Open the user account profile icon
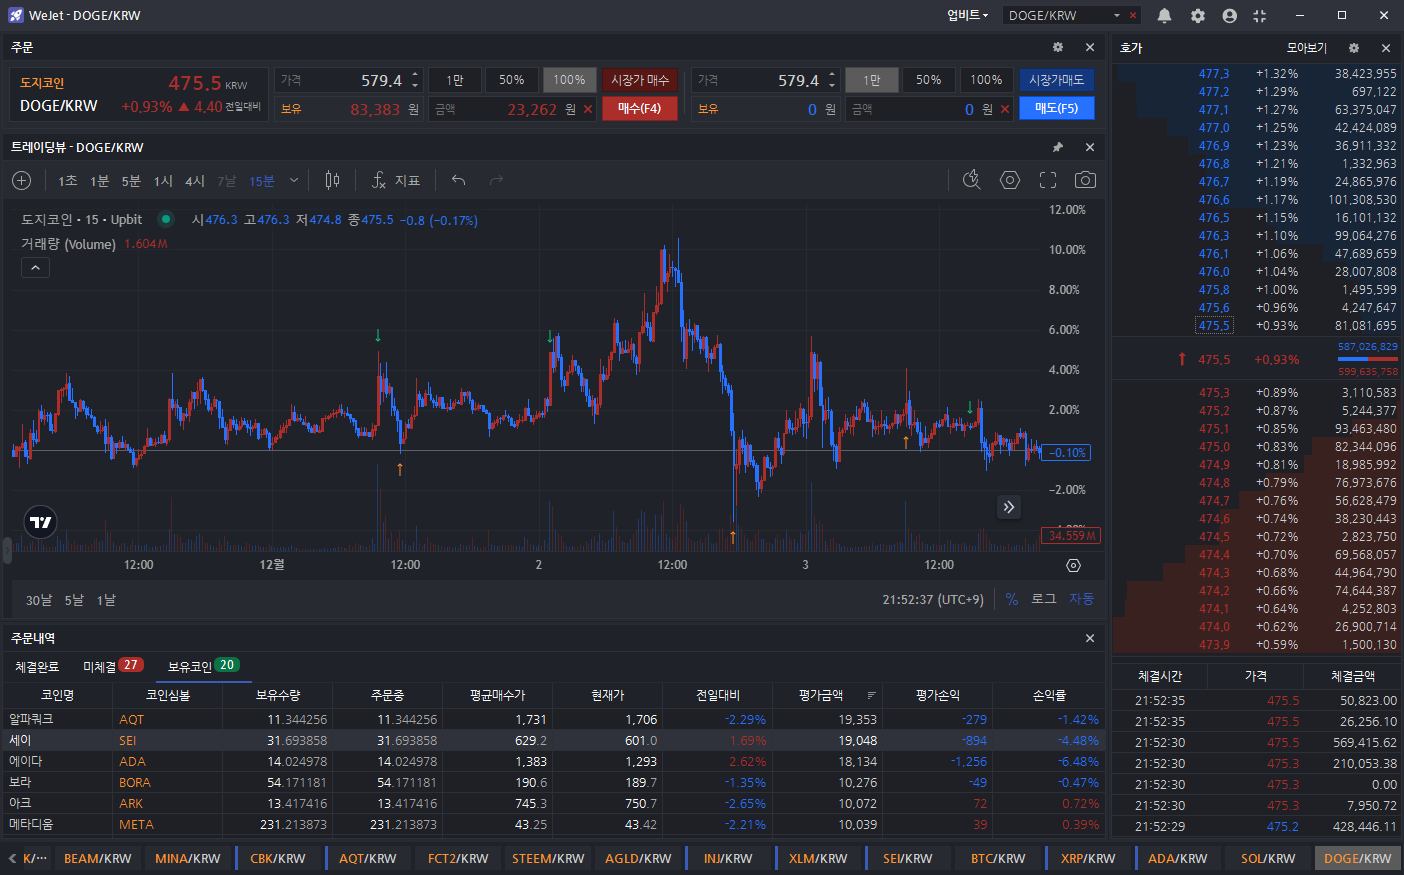 [1229, 16]
